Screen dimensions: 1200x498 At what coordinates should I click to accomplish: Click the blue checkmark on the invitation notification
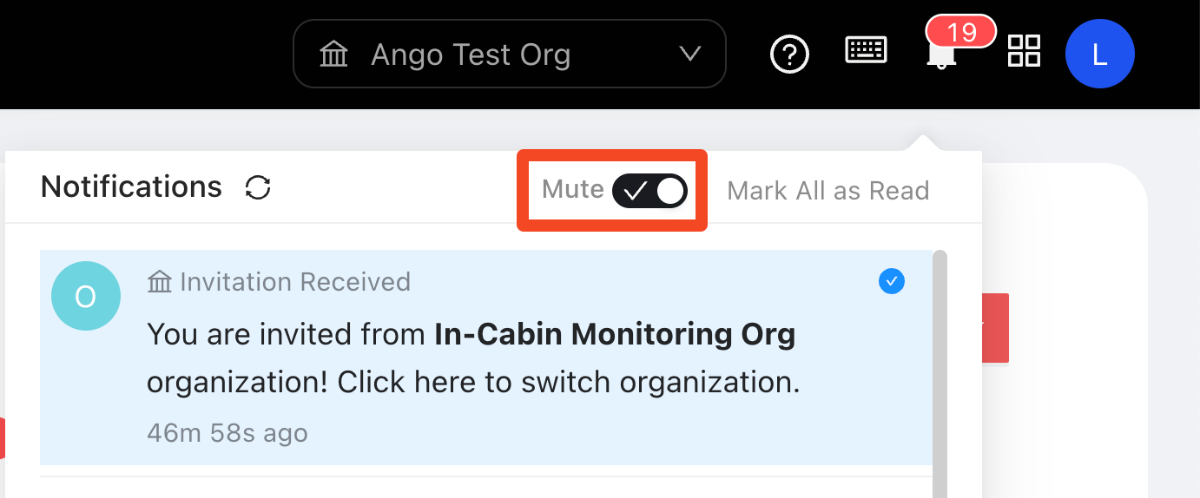(891, 282)
